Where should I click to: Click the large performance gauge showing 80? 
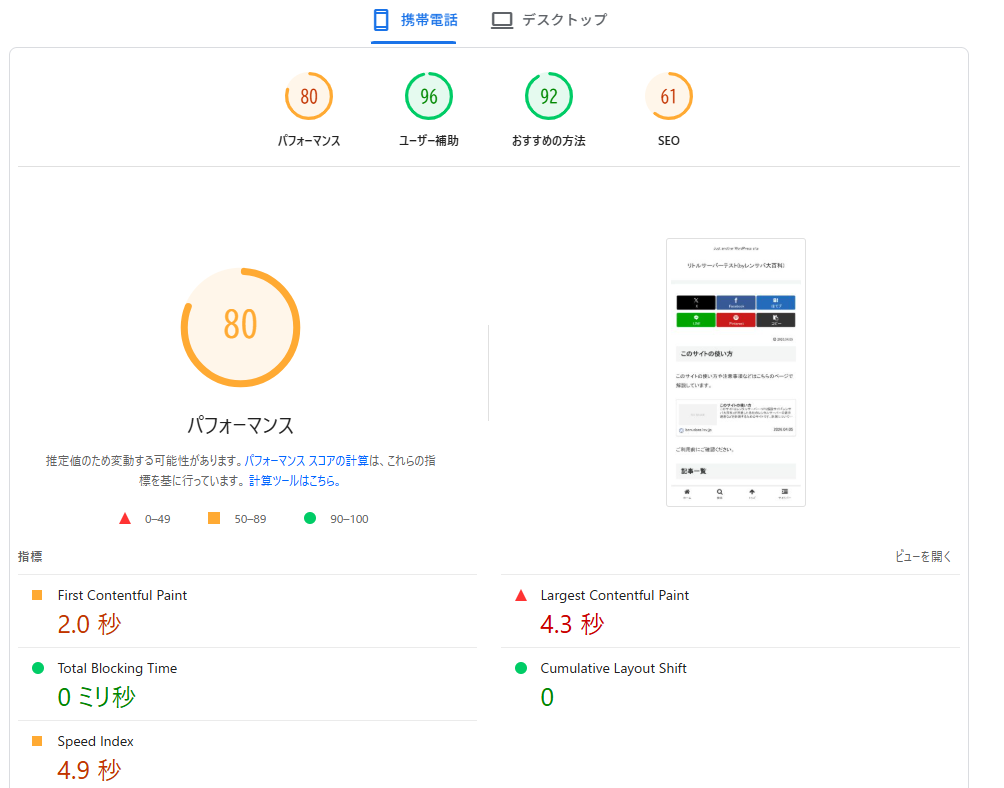coord(240,327)
